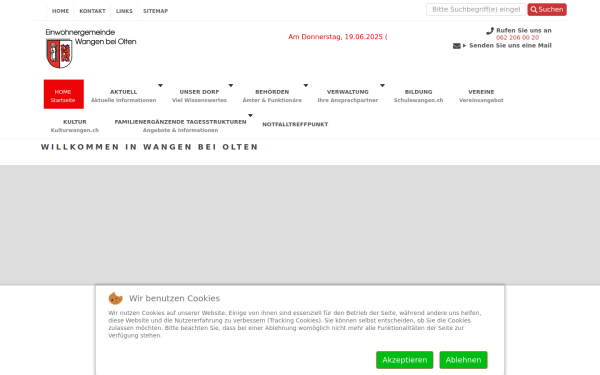Click the envelope mail icon

(457, 46)
